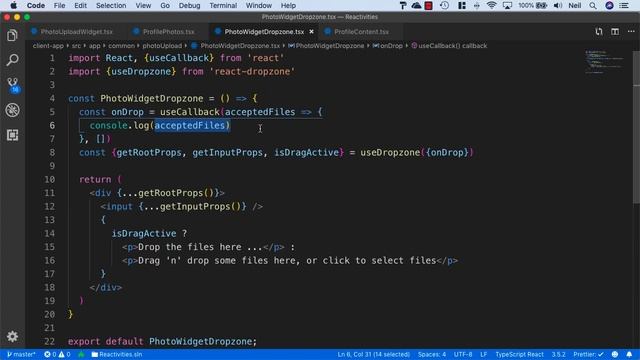Change line ending via LF indicator
This screenshot has height=360, width=640.
(x=484, y=354)
